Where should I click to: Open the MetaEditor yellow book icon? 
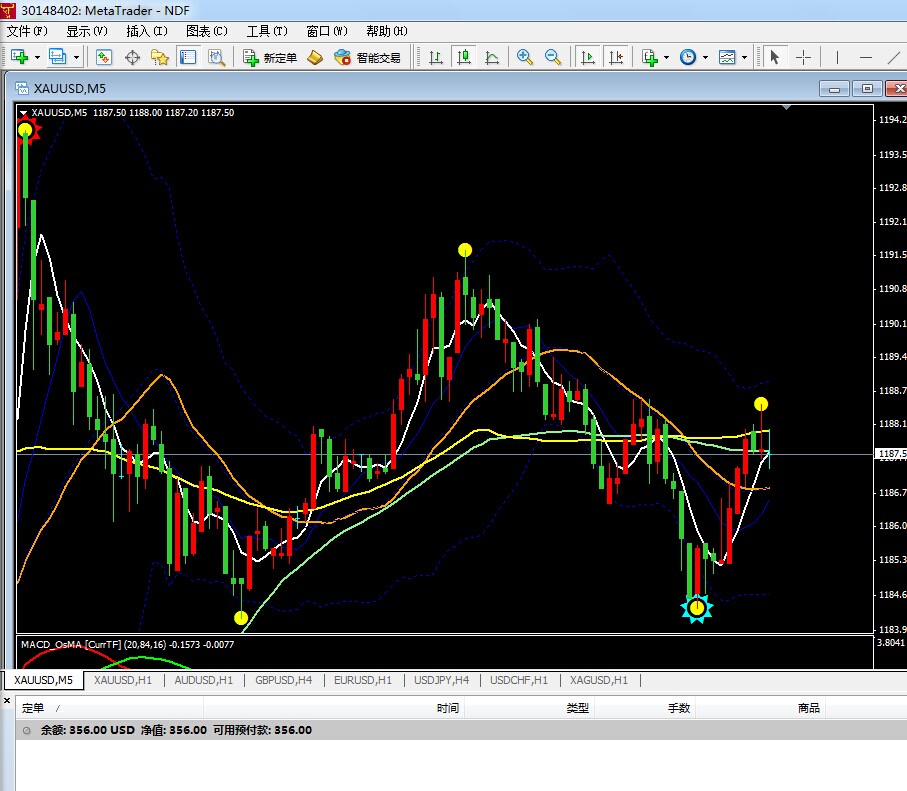click(315, 57)
